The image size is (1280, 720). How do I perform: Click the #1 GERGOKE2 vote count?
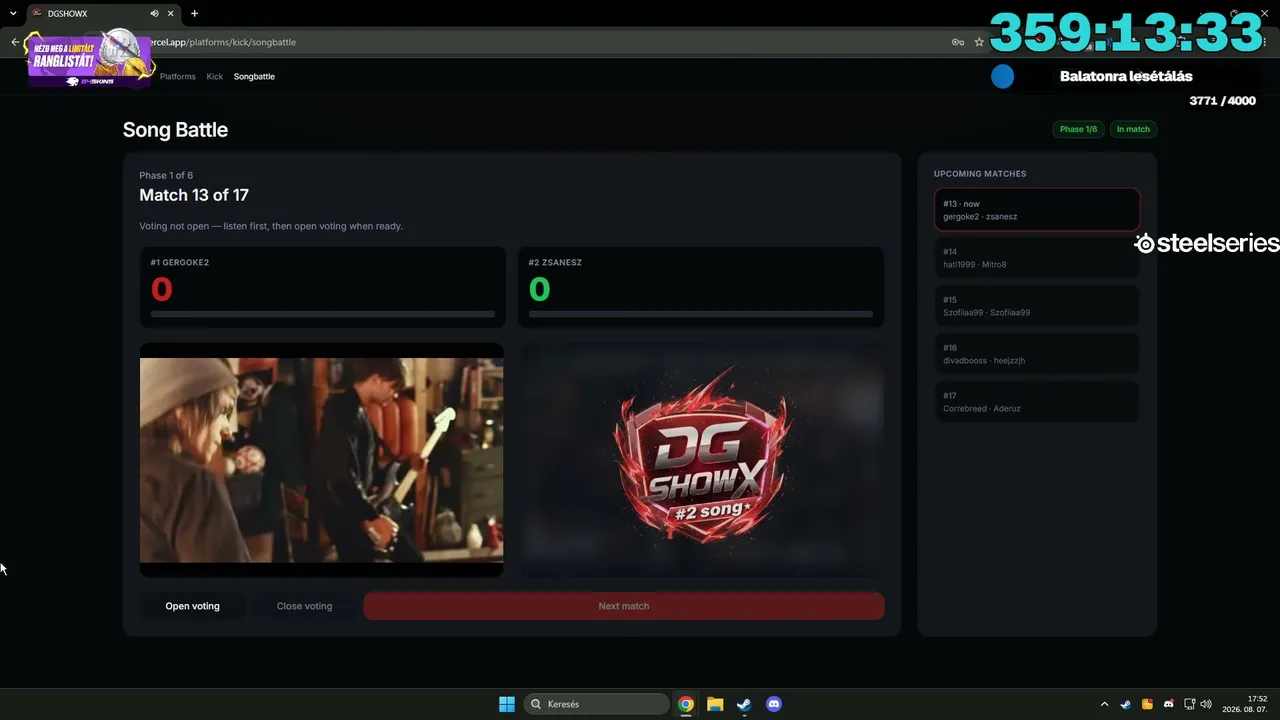(161, 289)
